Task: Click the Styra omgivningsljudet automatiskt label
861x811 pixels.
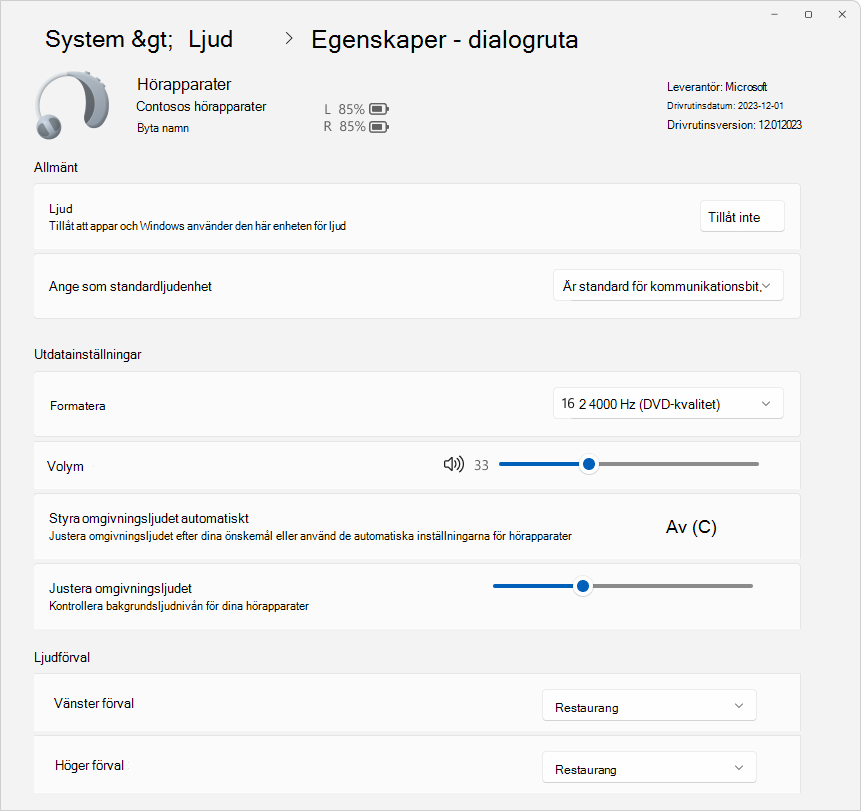Action: coord(149,518)
